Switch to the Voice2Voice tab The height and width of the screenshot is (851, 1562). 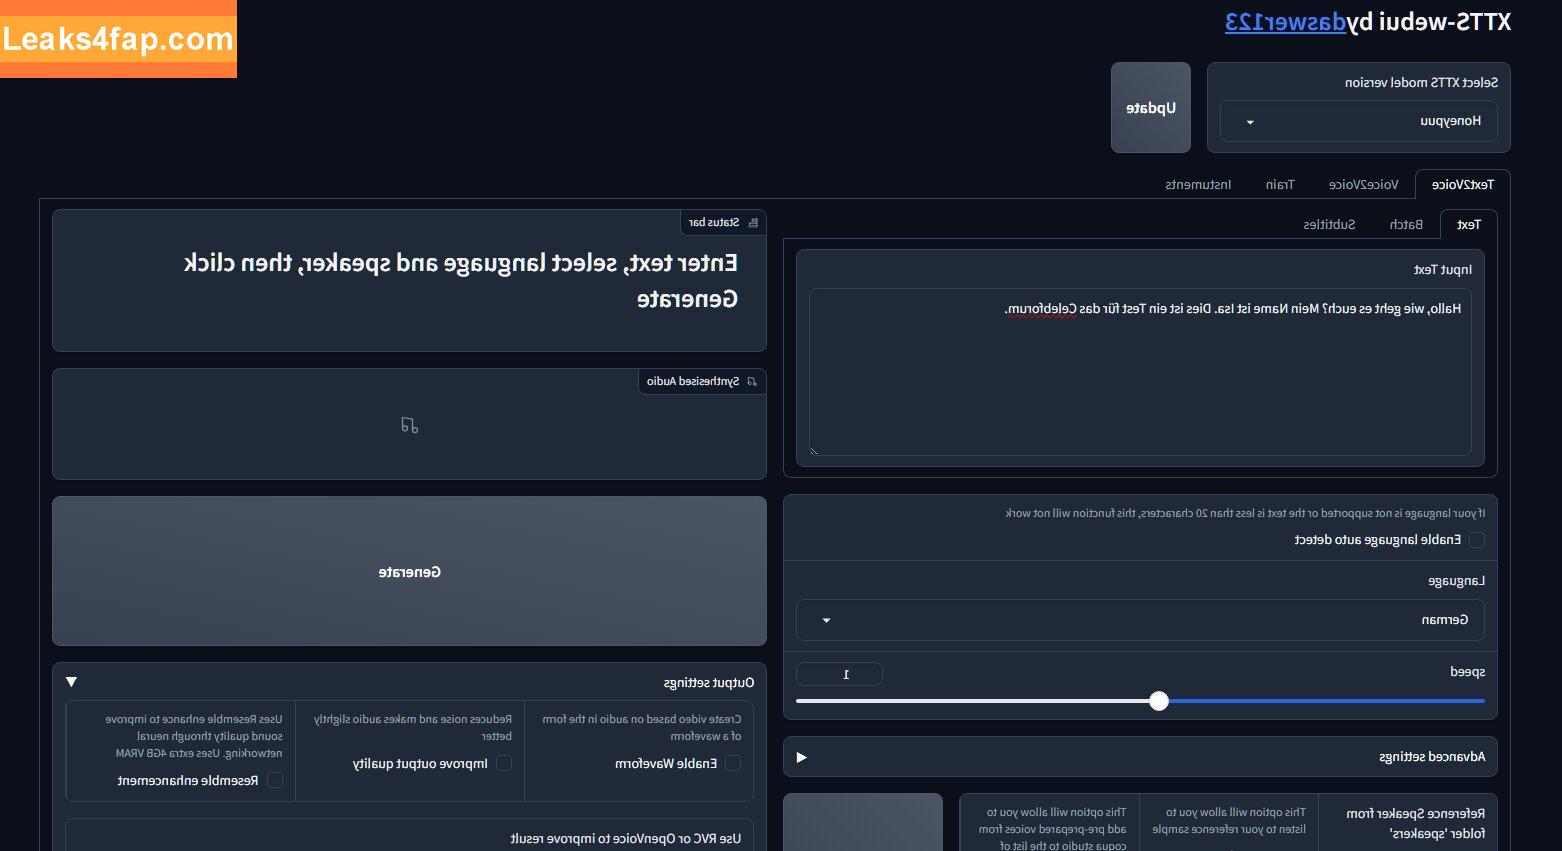tap(1364, 184)
